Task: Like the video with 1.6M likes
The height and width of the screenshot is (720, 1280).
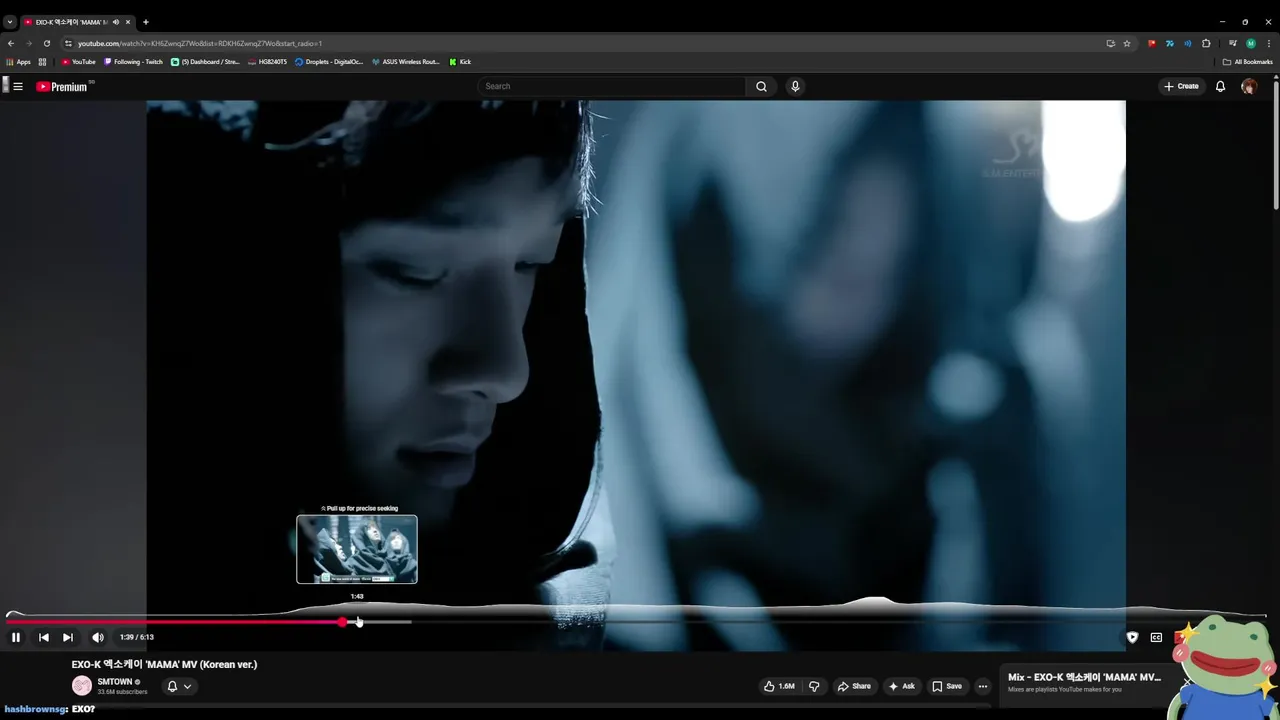Action: point(779,686)
